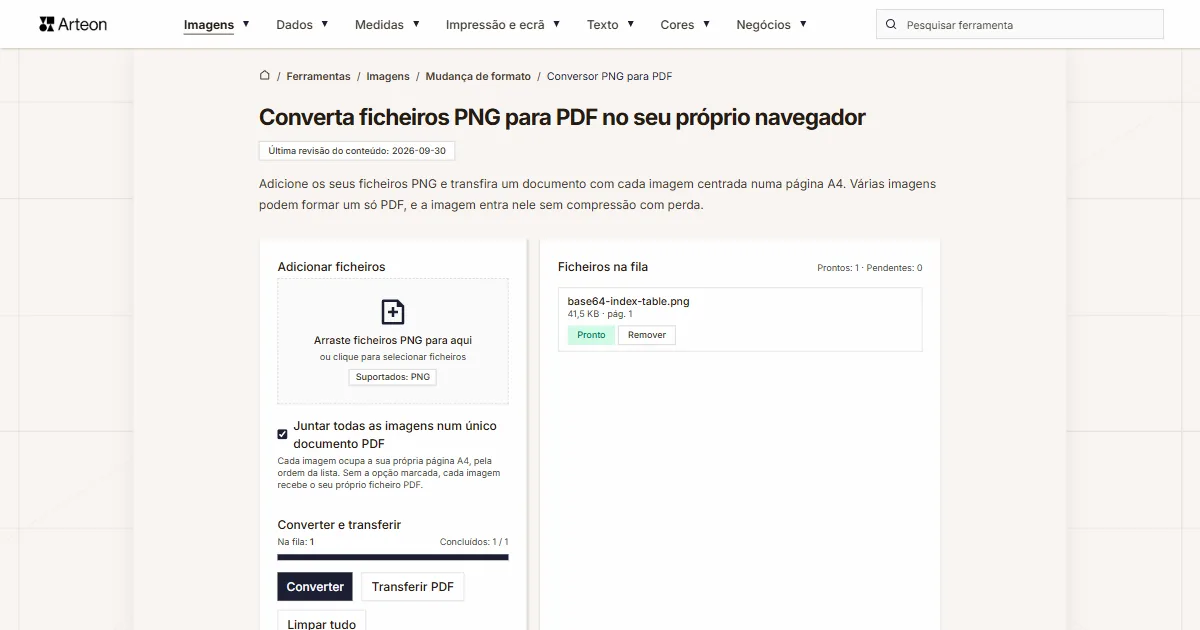Open the Medidas menu label
This screenshot has height=630, width=1200.
pyautogui.click(x=379, y=25)
